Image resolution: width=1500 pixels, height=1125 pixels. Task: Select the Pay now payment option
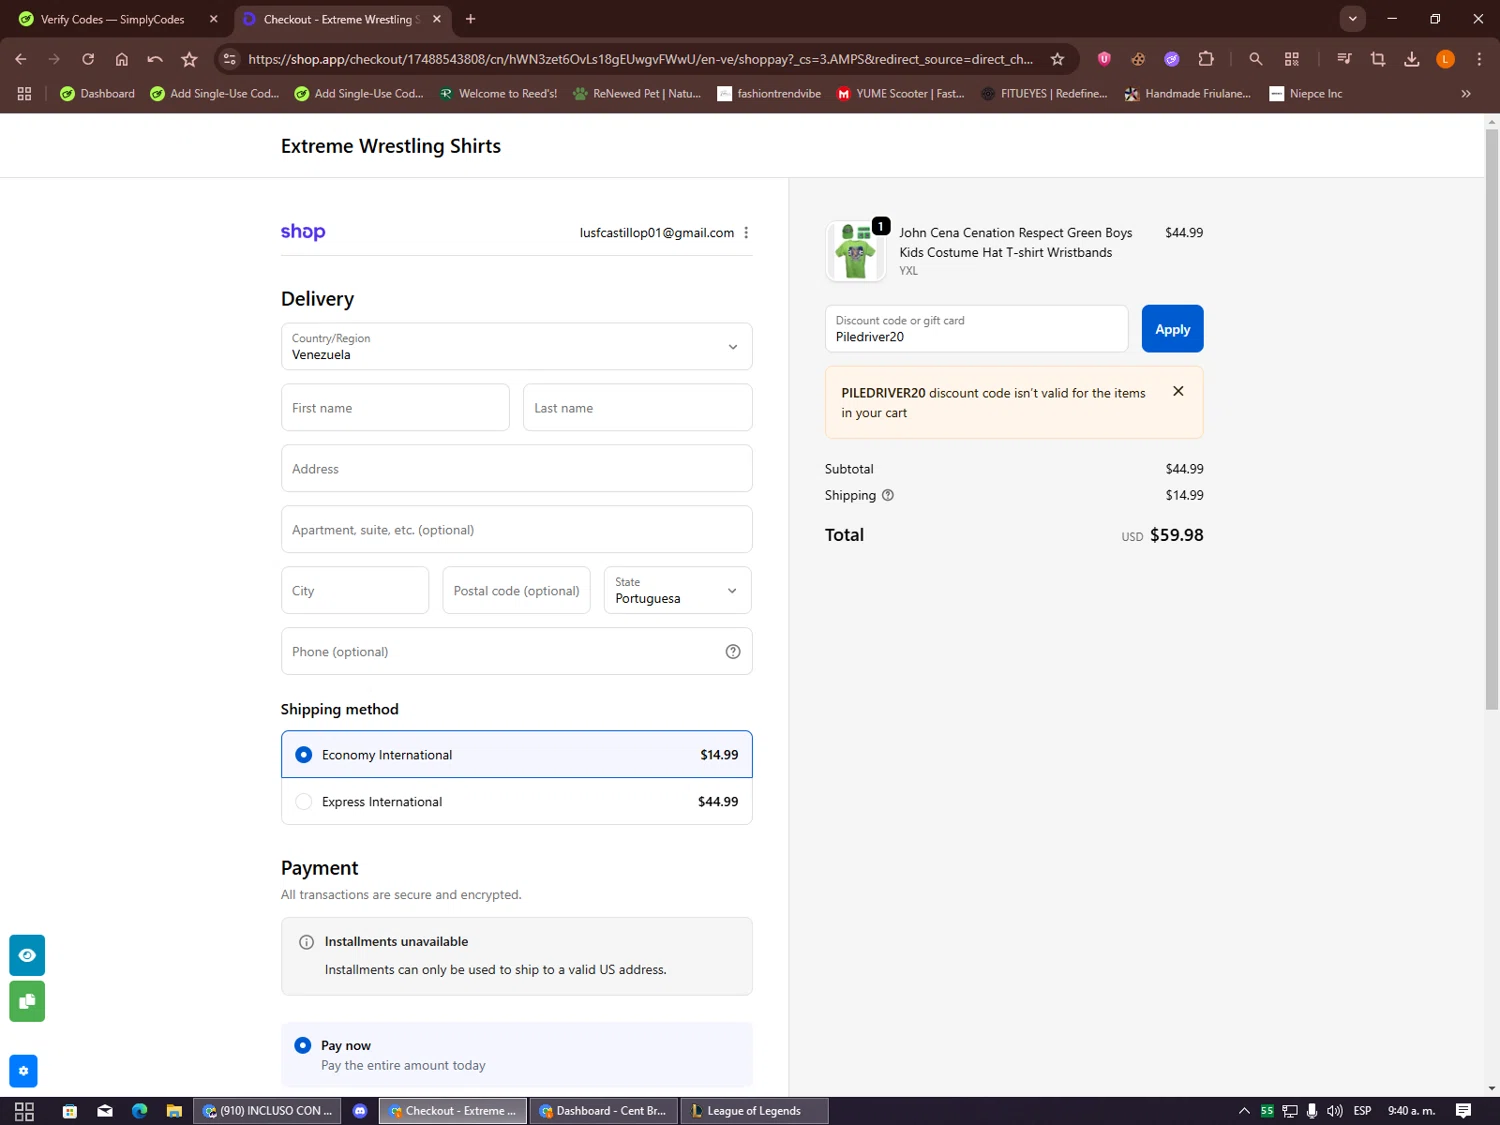tap(517, 1055)
